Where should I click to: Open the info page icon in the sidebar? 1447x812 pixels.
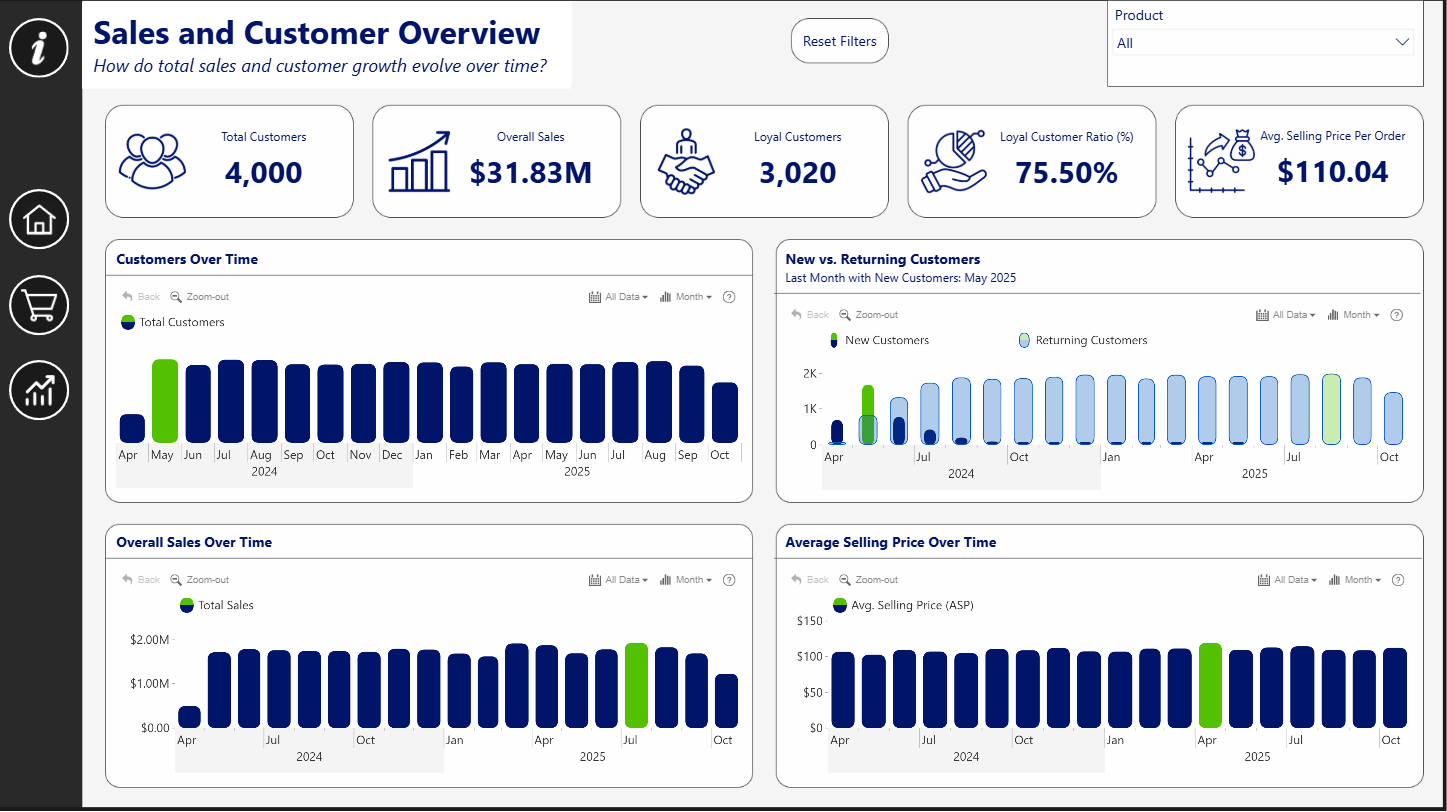(x=39, y=47)
